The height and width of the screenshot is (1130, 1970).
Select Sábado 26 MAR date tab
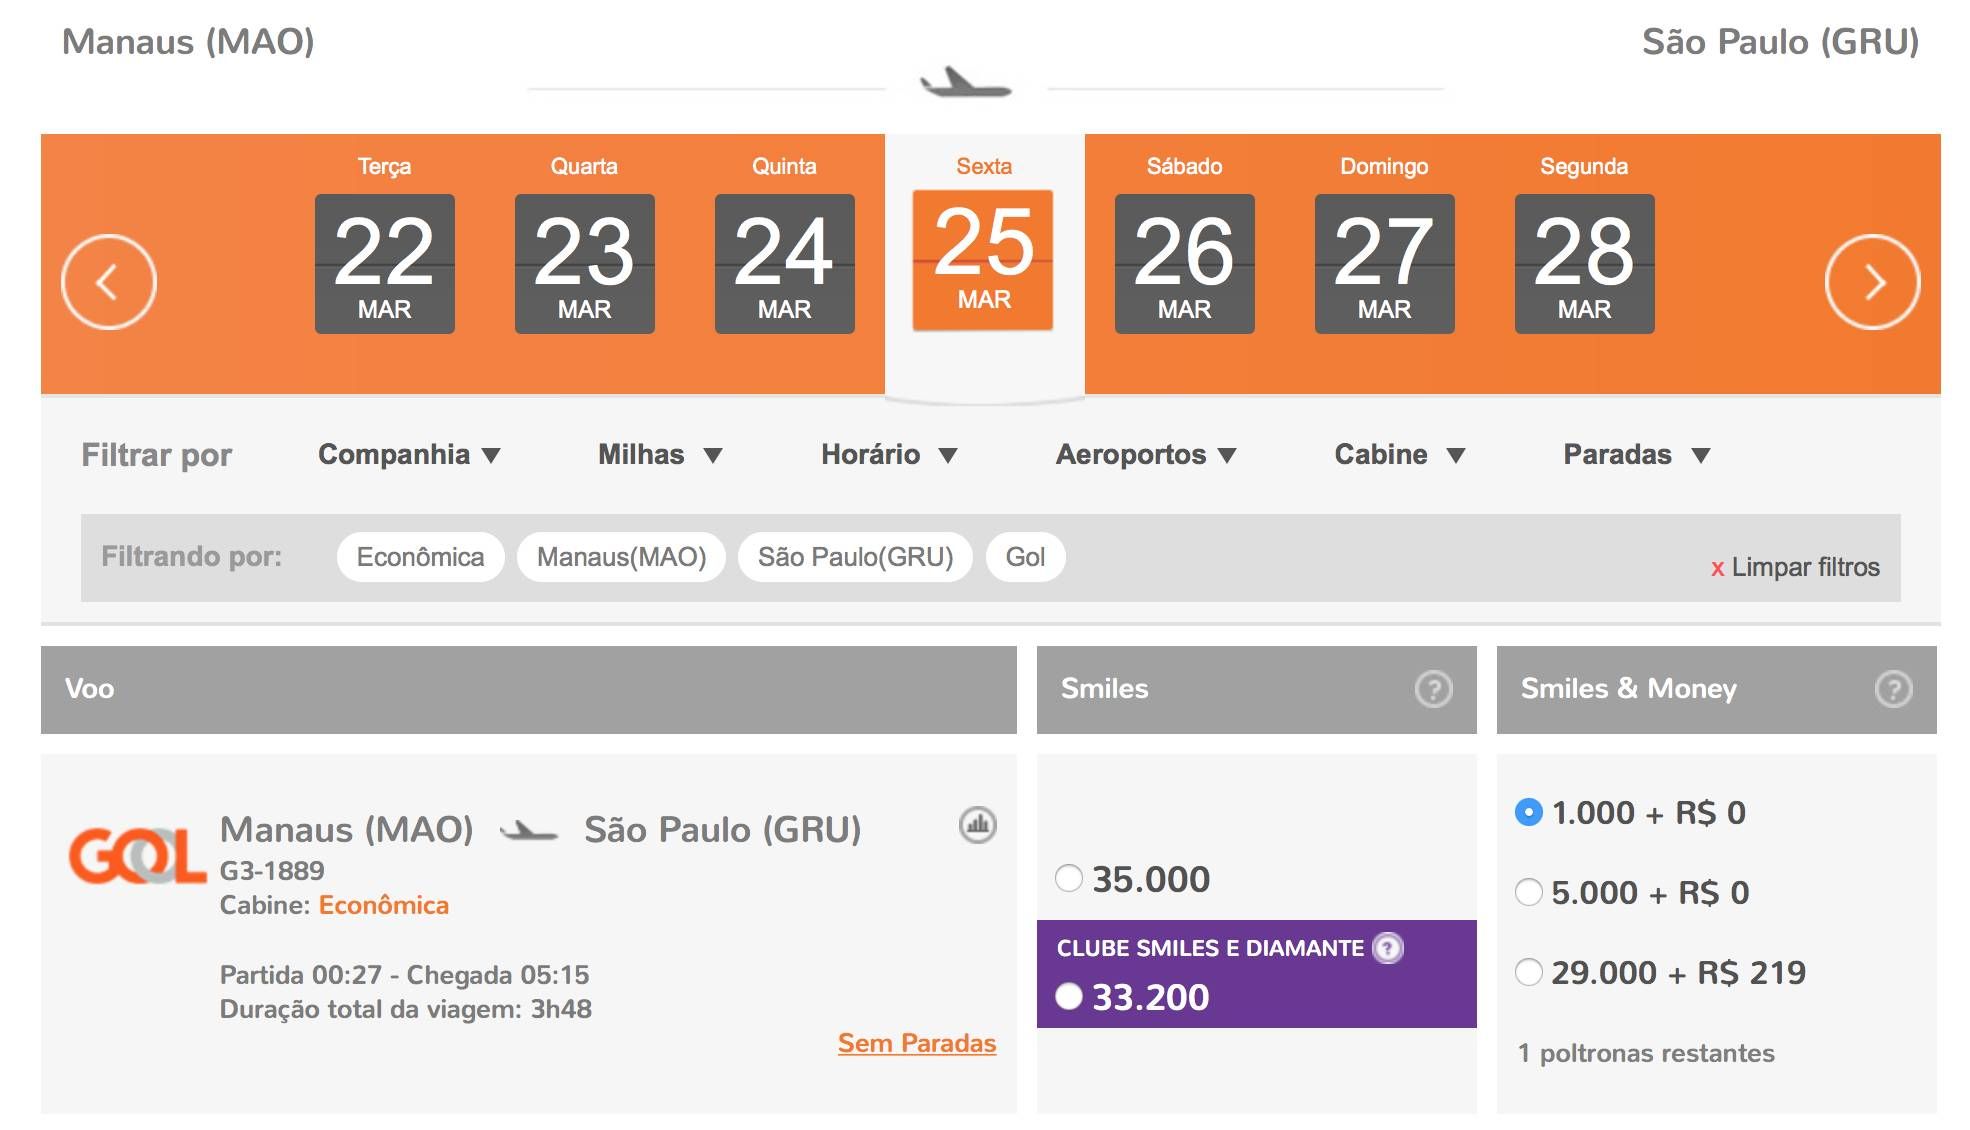1184,263
